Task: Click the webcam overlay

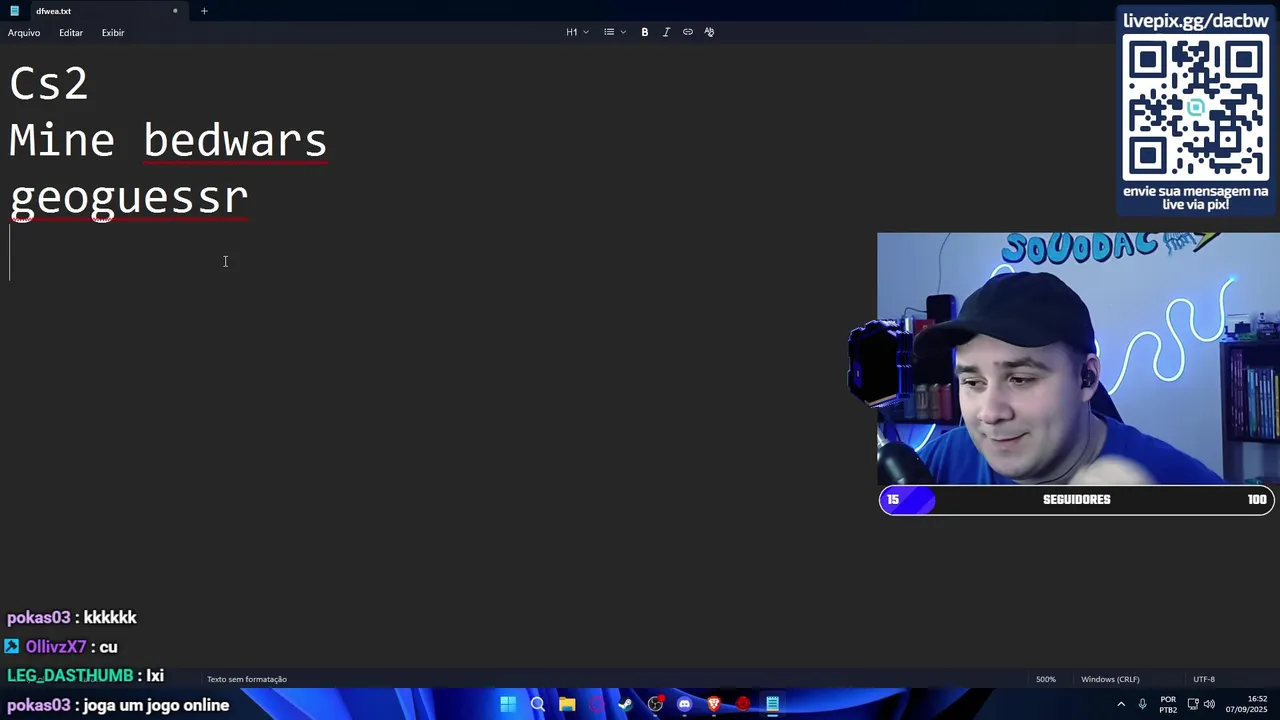Action: coord(1078,359)
